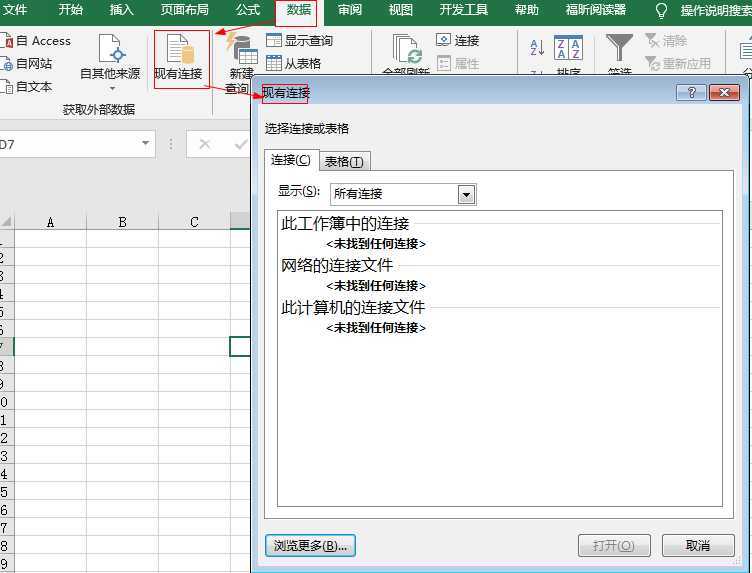Switch to the 帮助 ribbon tab

[527, 10]
